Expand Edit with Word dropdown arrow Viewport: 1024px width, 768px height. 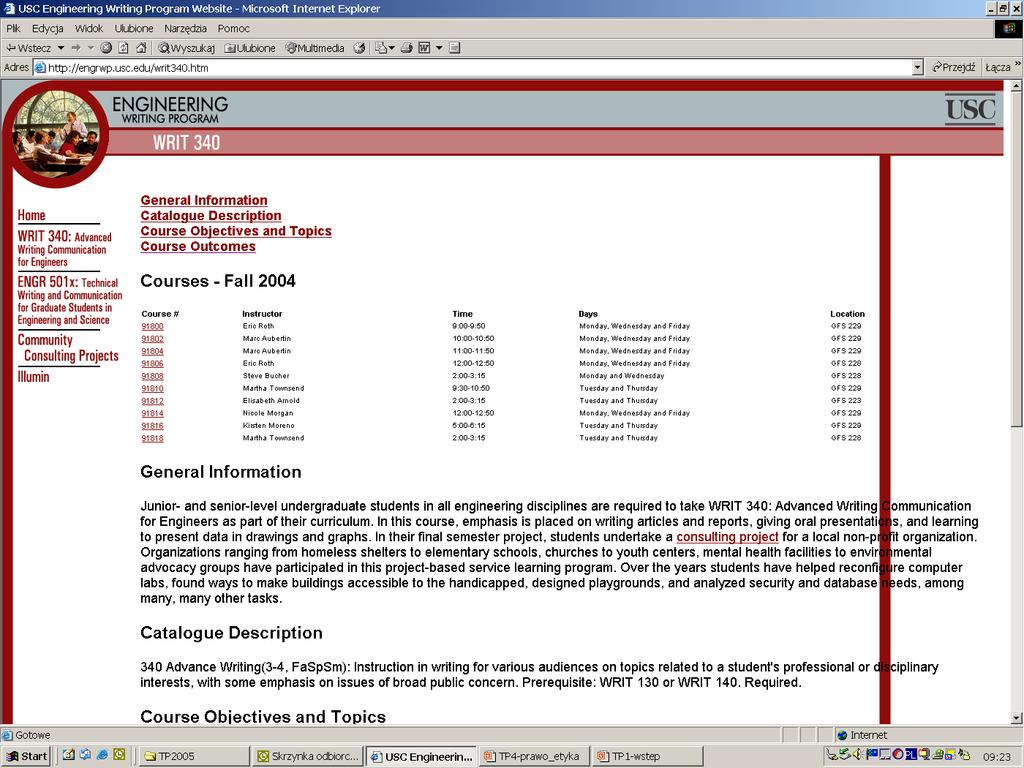[439, 48]
